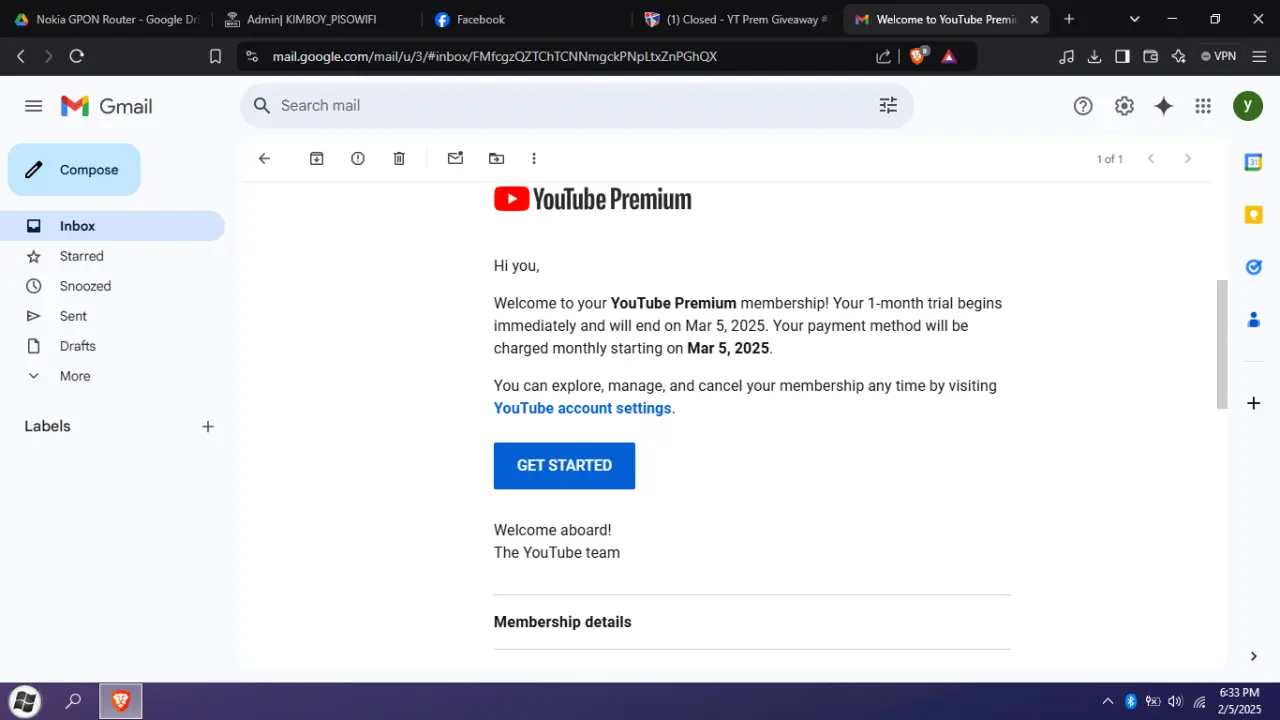Open Google Keep in the side panel
This screenshot has width=1280, height=720.
(1253, 215)
